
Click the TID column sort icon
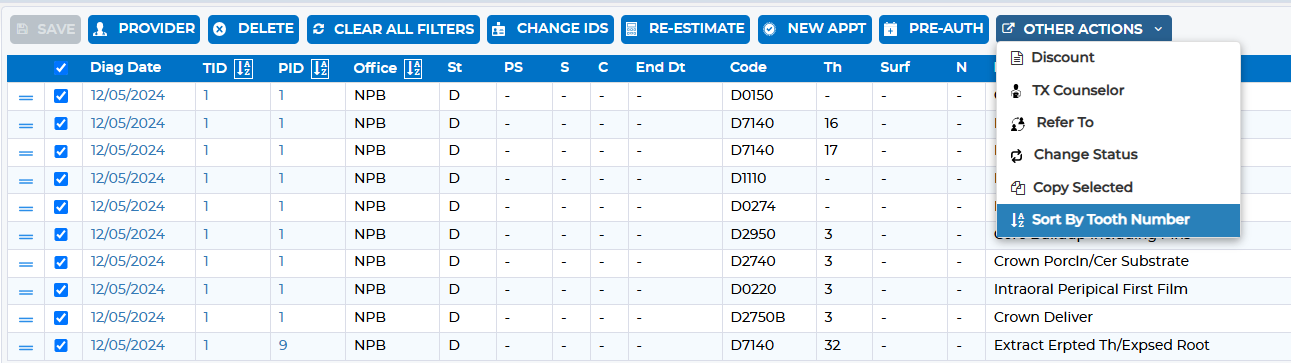coord(244,68)
